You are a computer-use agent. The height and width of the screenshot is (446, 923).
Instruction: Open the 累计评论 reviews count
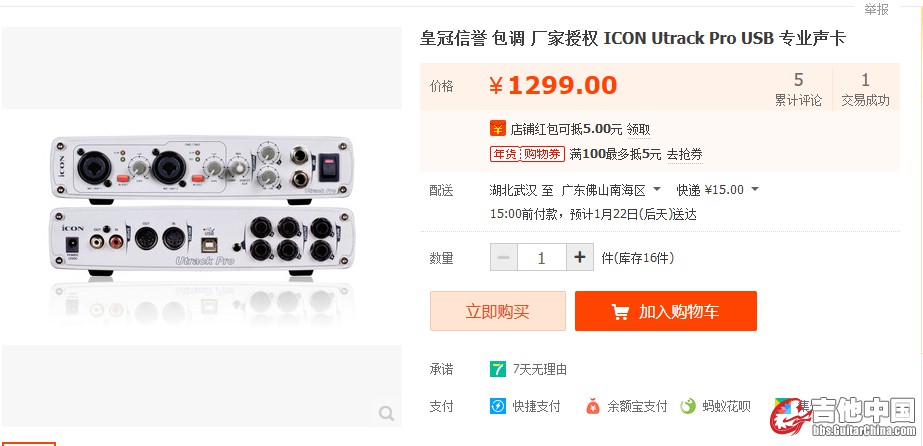[x=798, y=89]
